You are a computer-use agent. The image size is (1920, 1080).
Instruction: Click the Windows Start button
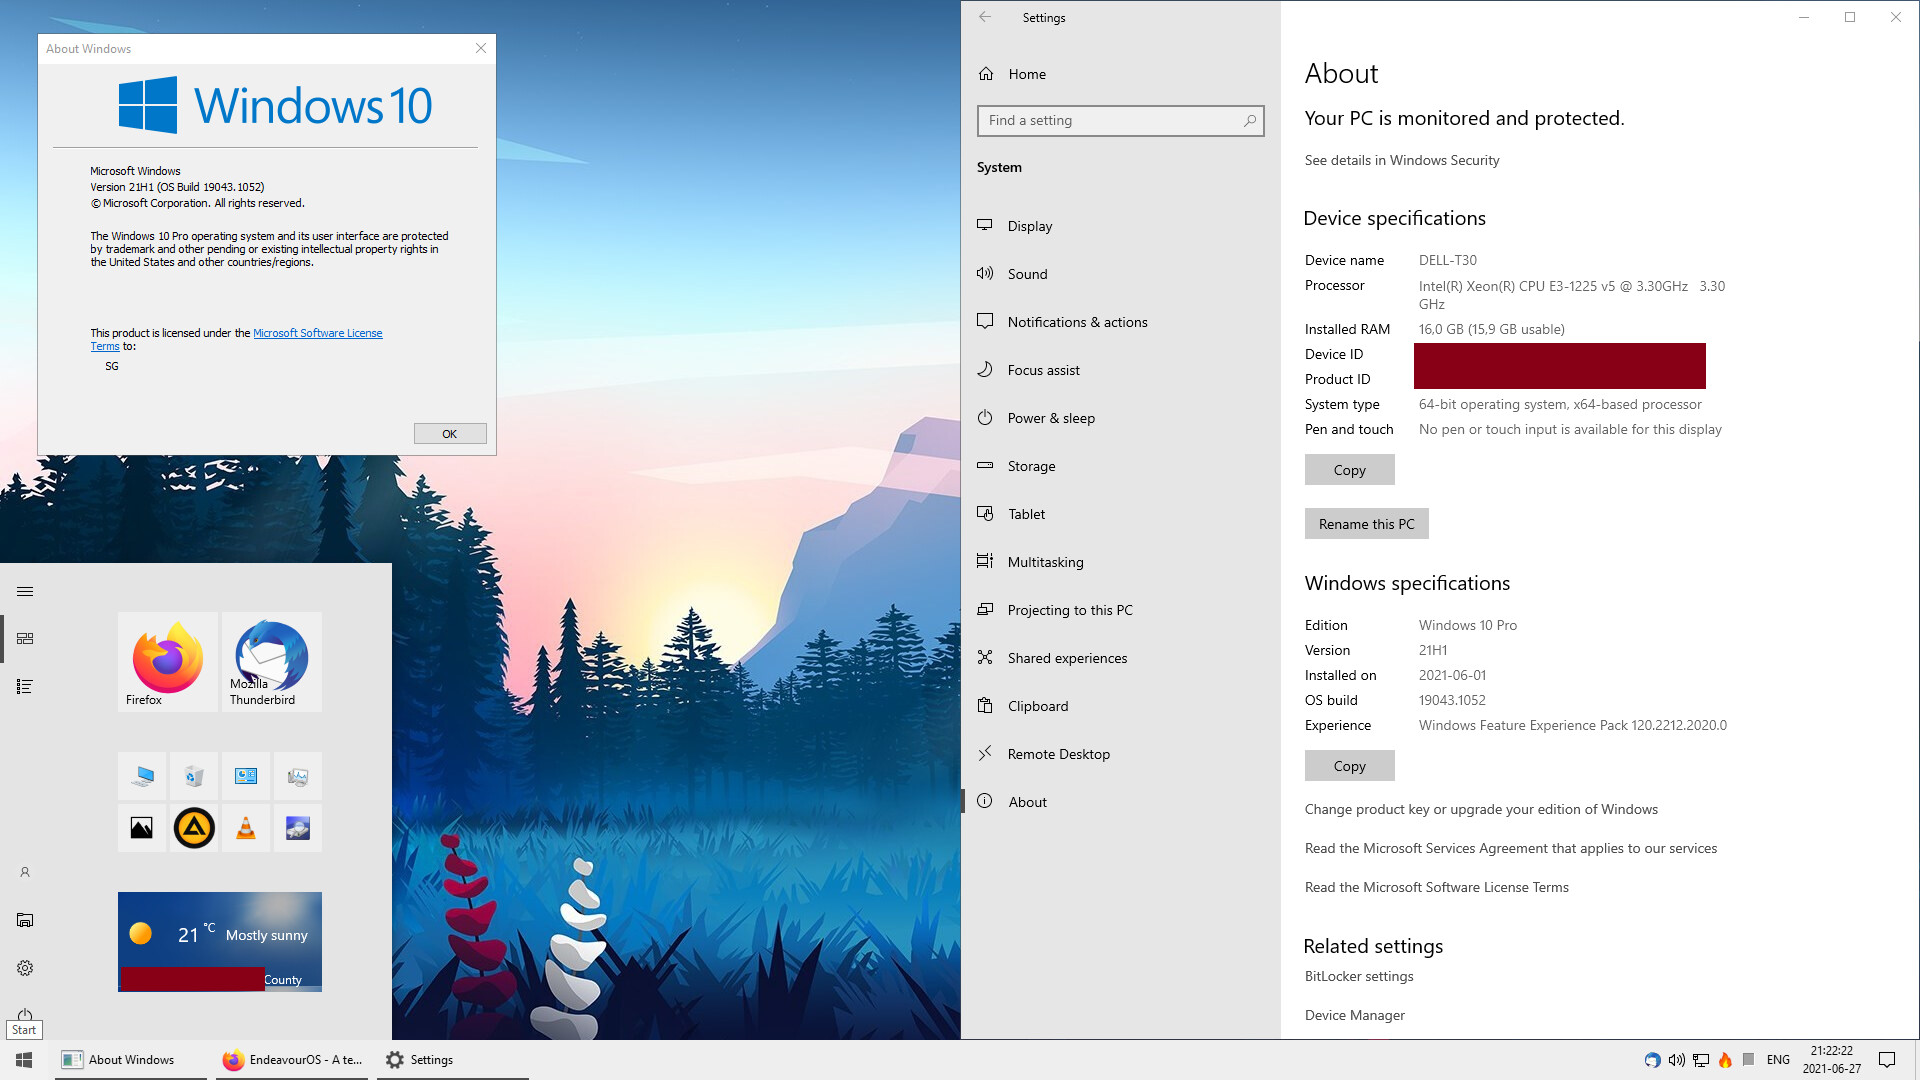tap(24, 1060)
